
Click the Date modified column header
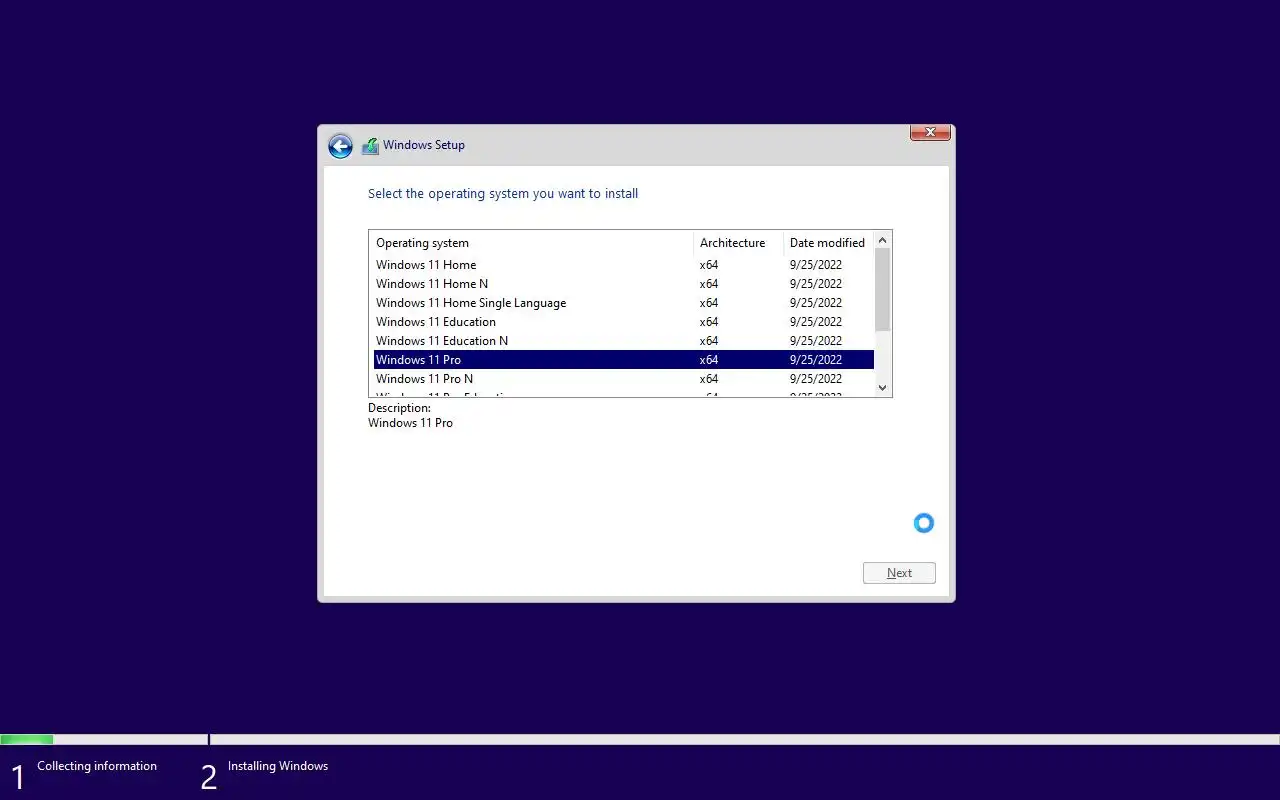coord(828,243)
